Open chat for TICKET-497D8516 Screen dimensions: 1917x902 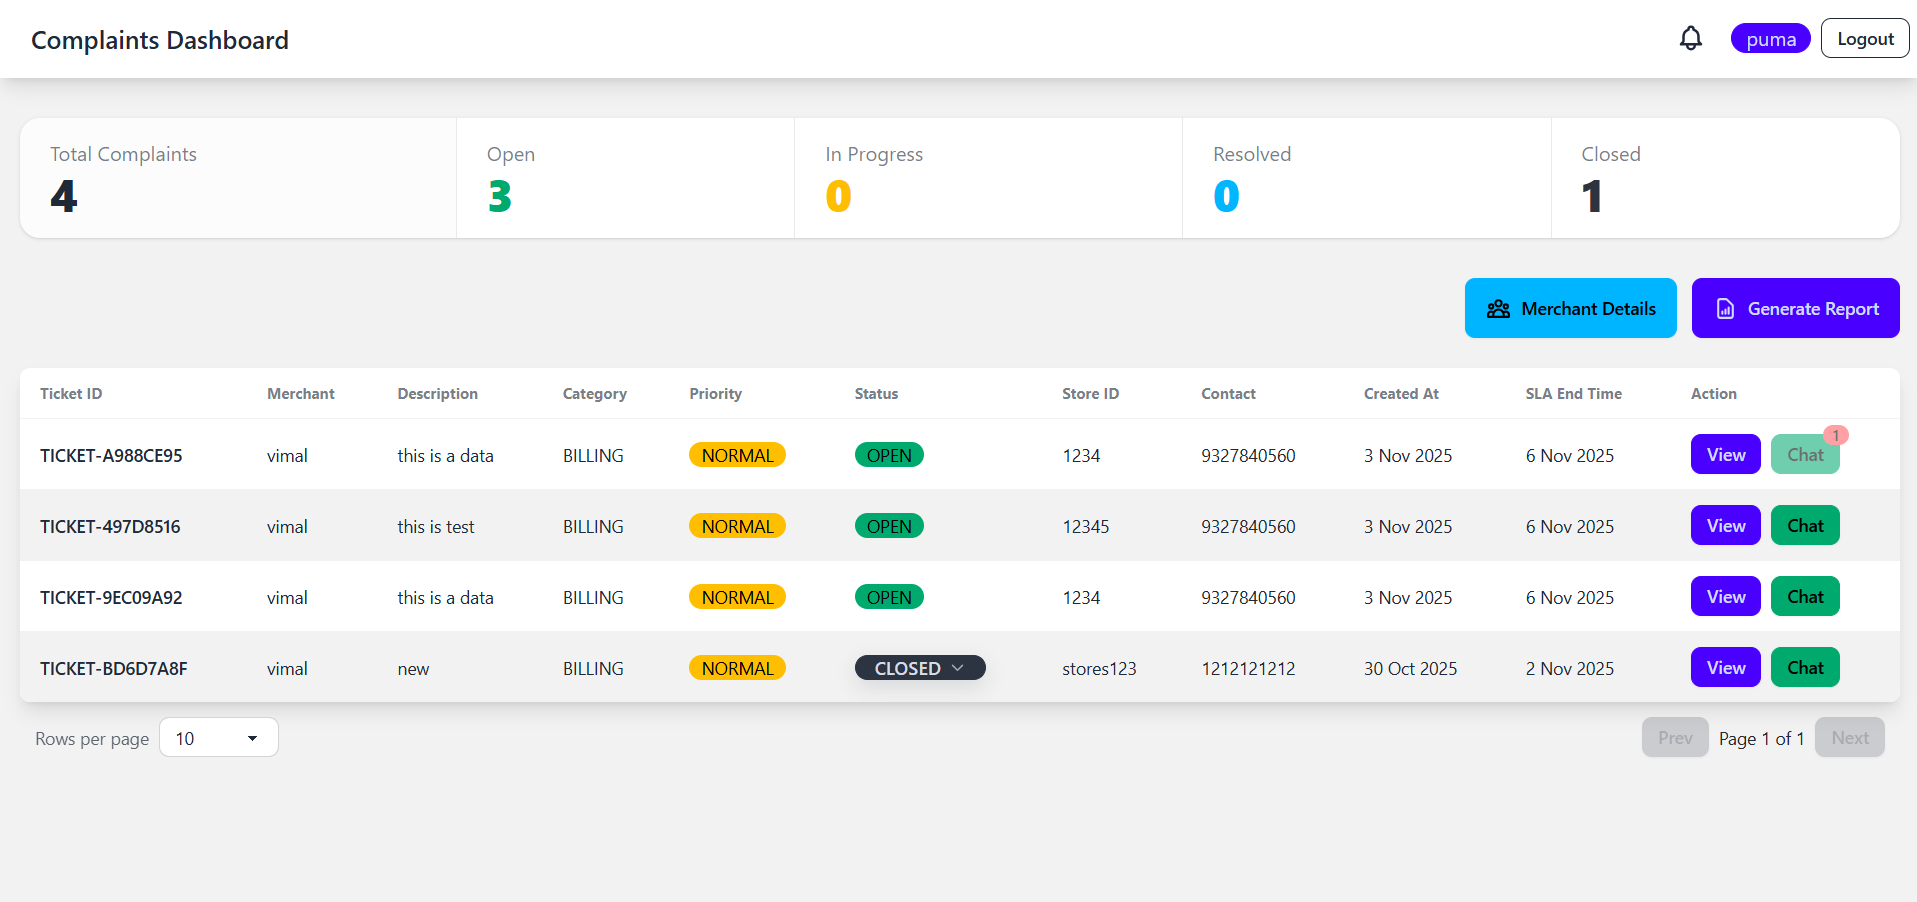pos(1804,525)
